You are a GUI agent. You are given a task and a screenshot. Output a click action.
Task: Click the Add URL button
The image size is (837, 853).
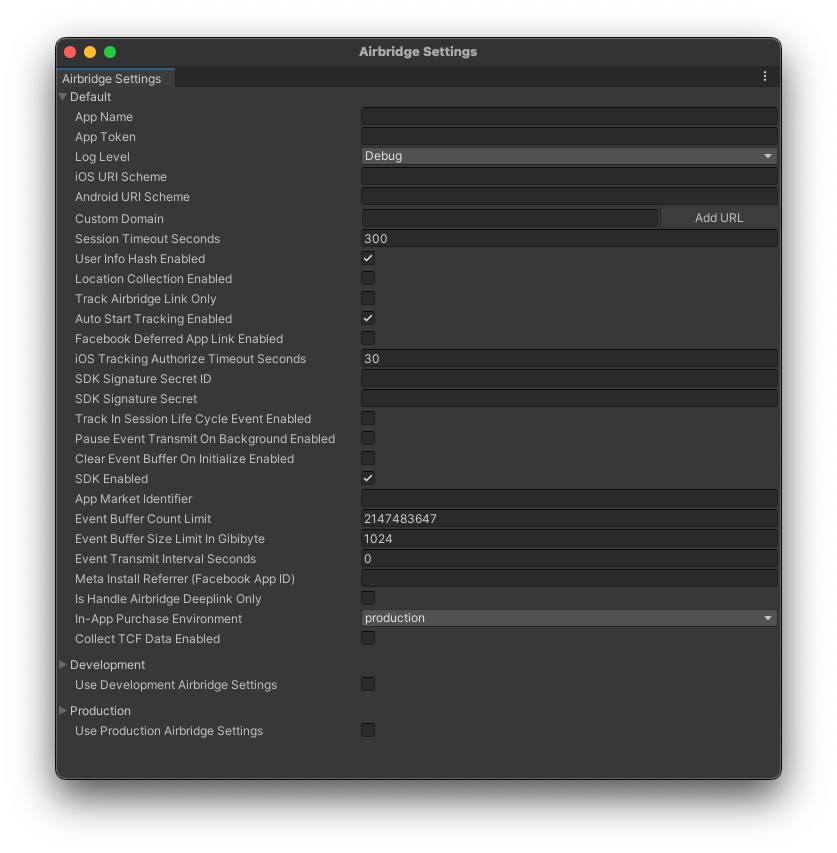click(x=718, y=218)
